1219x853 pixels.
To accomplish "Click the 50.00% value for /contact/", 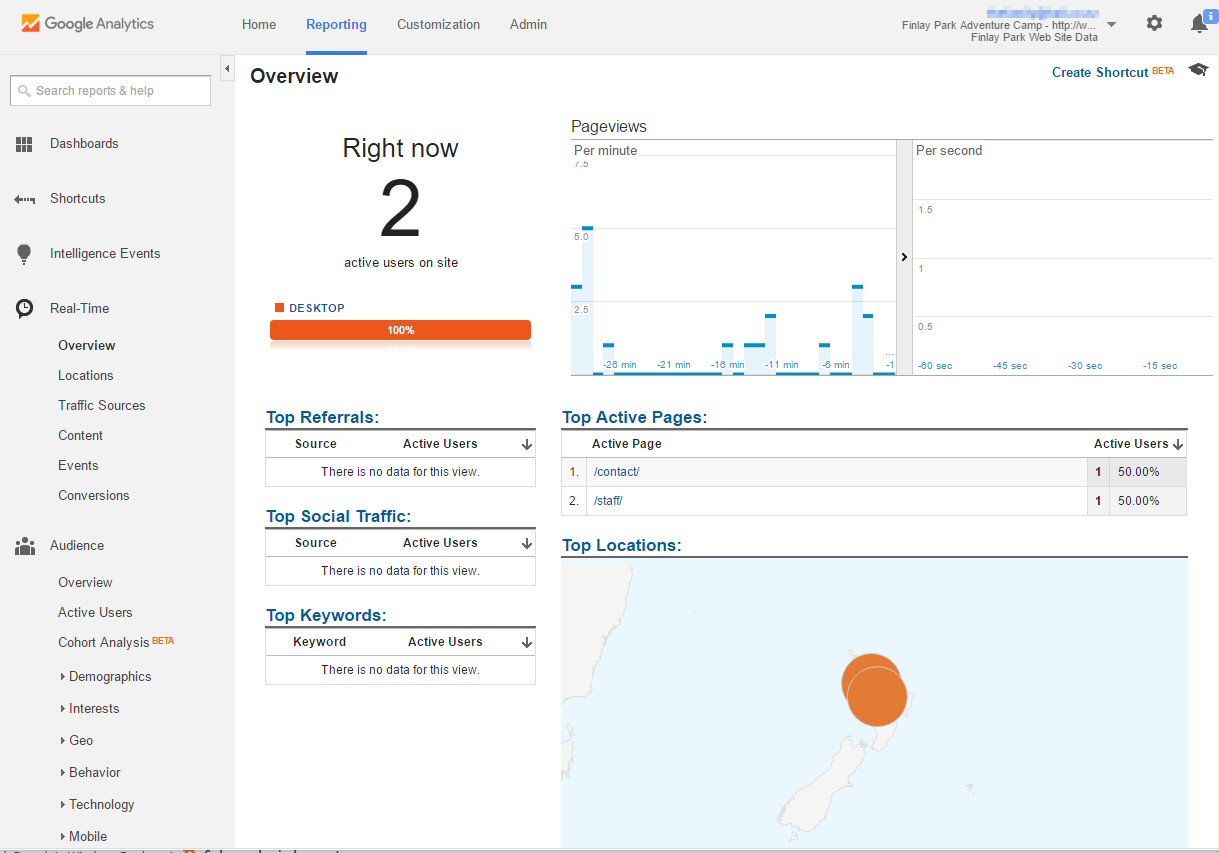I will click(1138, 472).
